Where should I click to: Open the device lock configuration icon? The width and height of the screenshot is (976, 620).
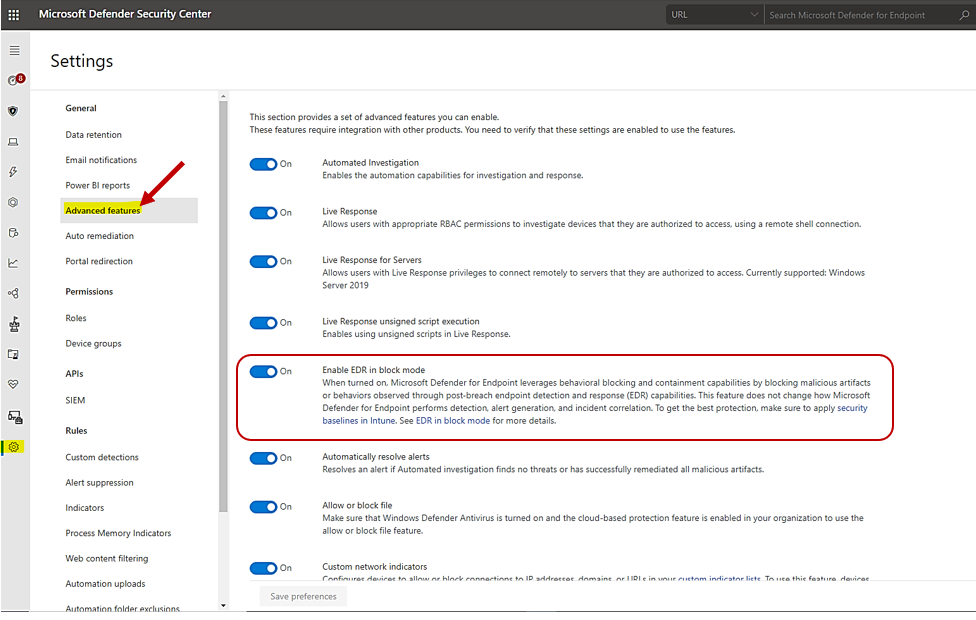click(15, 417)
